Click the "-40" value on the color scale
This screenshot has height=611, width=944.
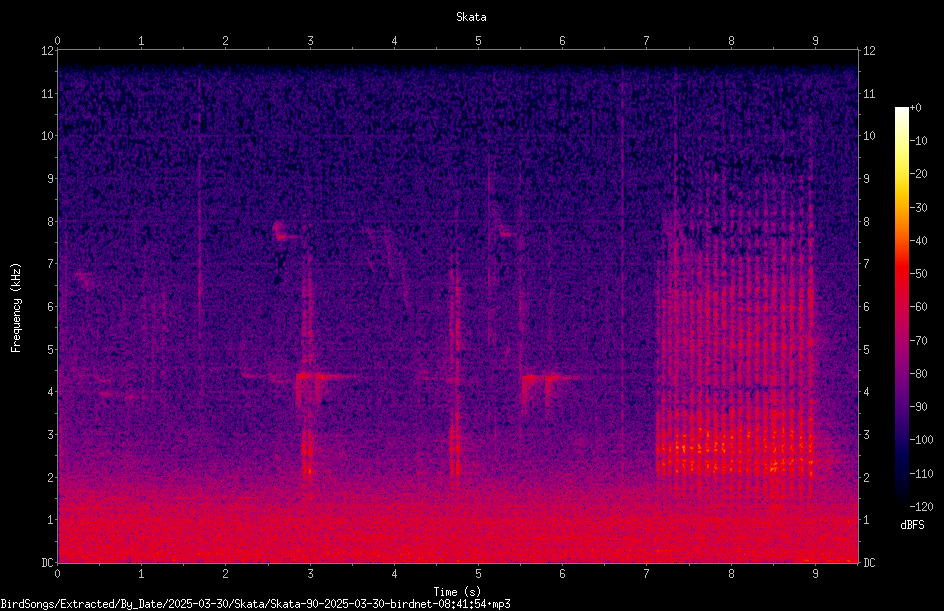point(919,241)
